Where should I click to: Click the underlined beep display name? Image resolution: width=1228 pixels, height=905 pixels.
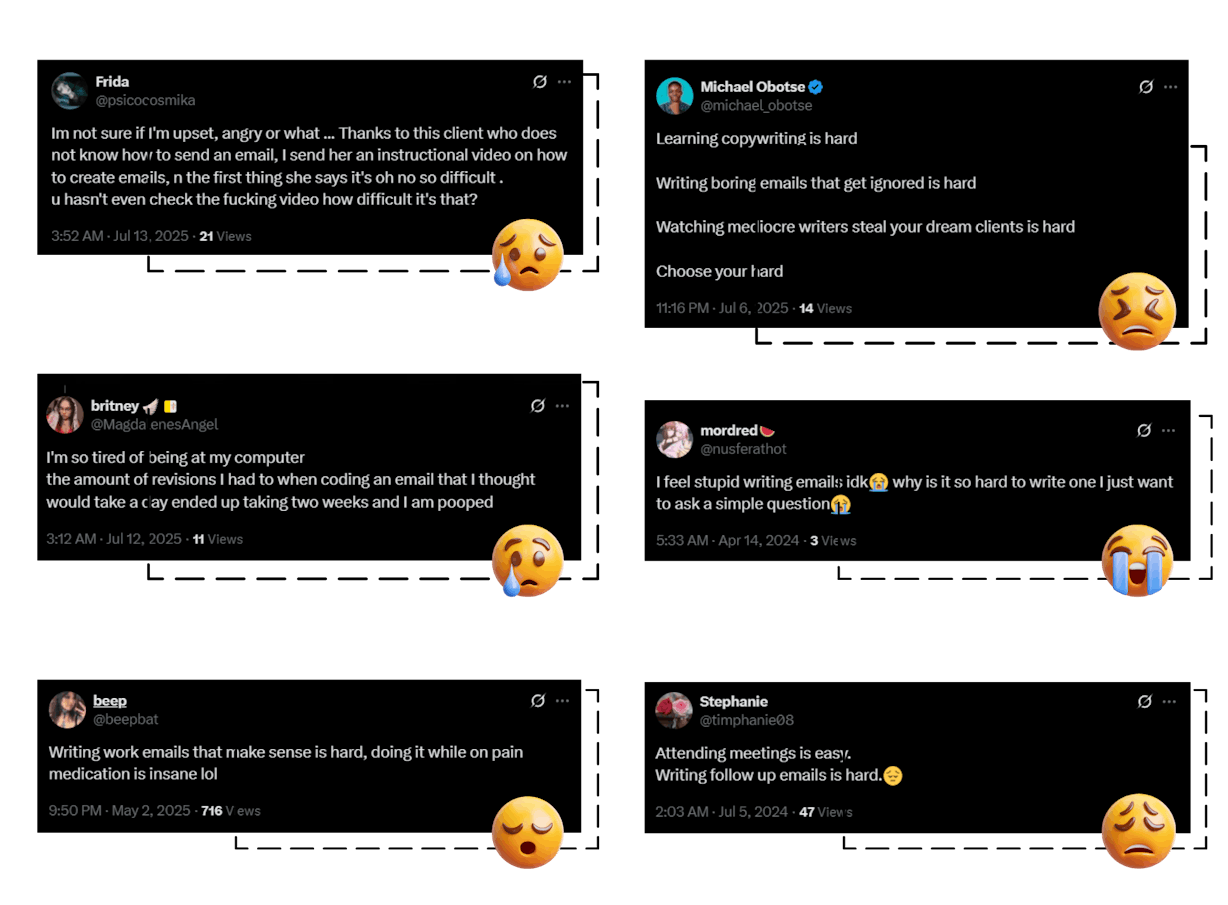pyautogui.click(x=110, y=701)
